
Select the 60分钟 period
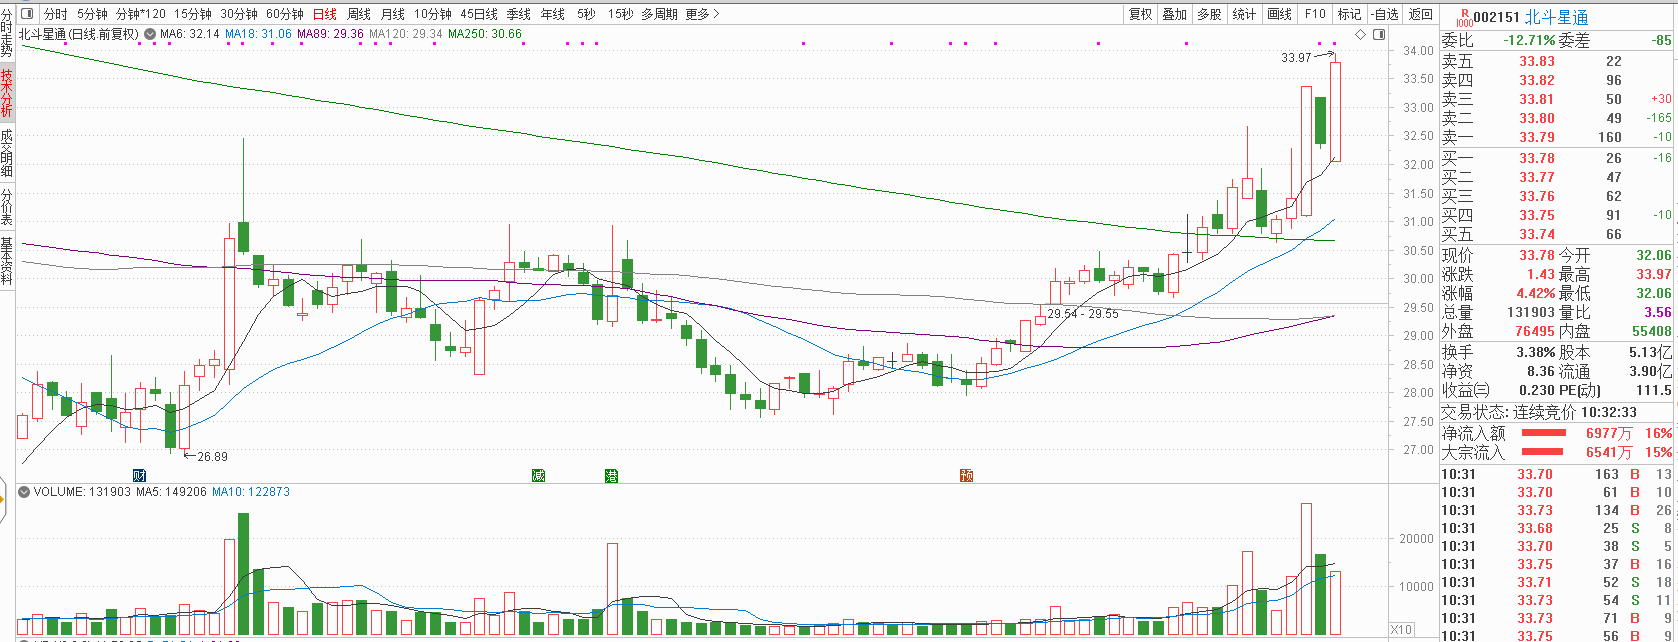(285, 15)
